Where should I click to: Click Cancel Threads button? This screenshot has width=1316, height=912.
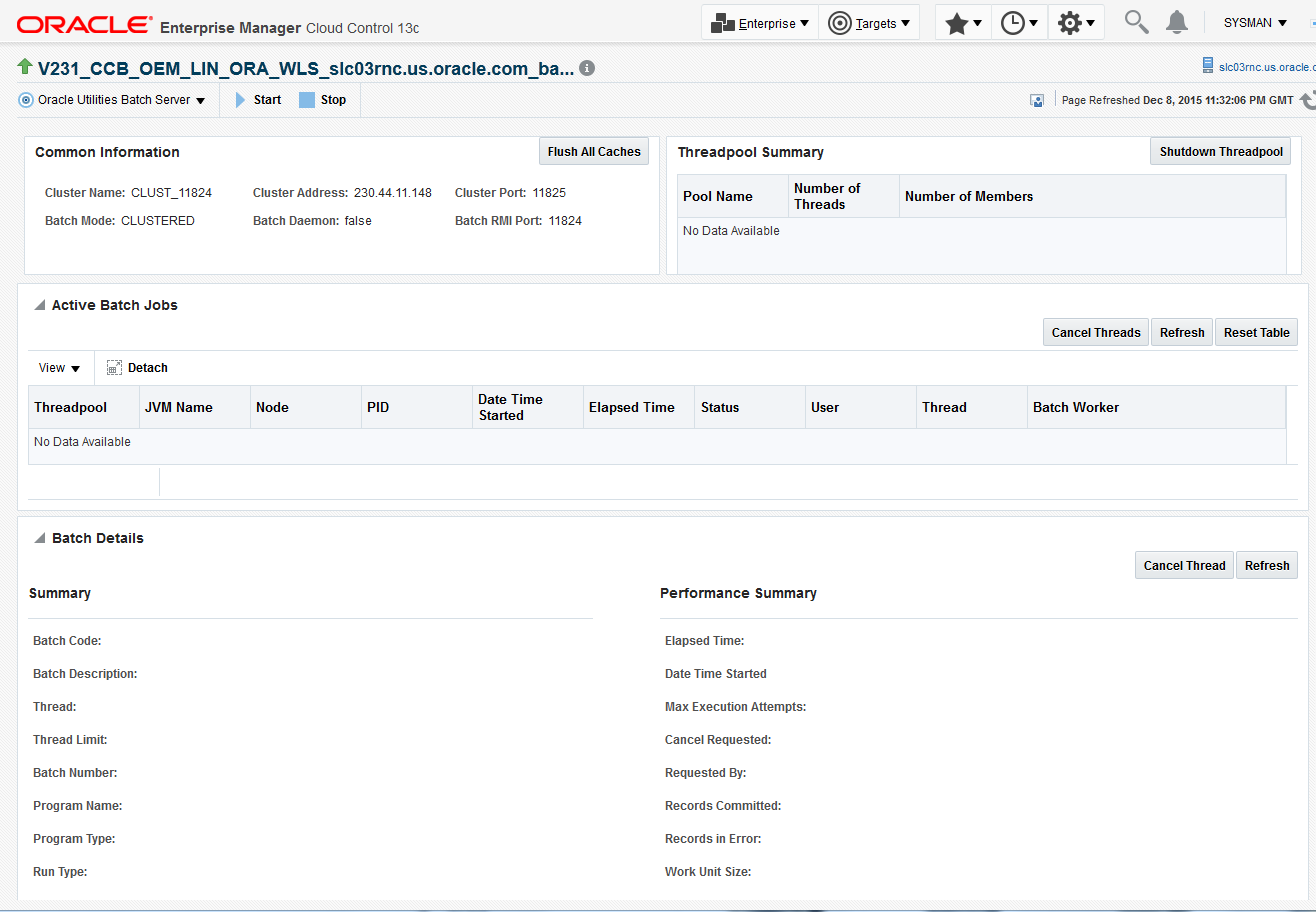tap(1096, 332)
